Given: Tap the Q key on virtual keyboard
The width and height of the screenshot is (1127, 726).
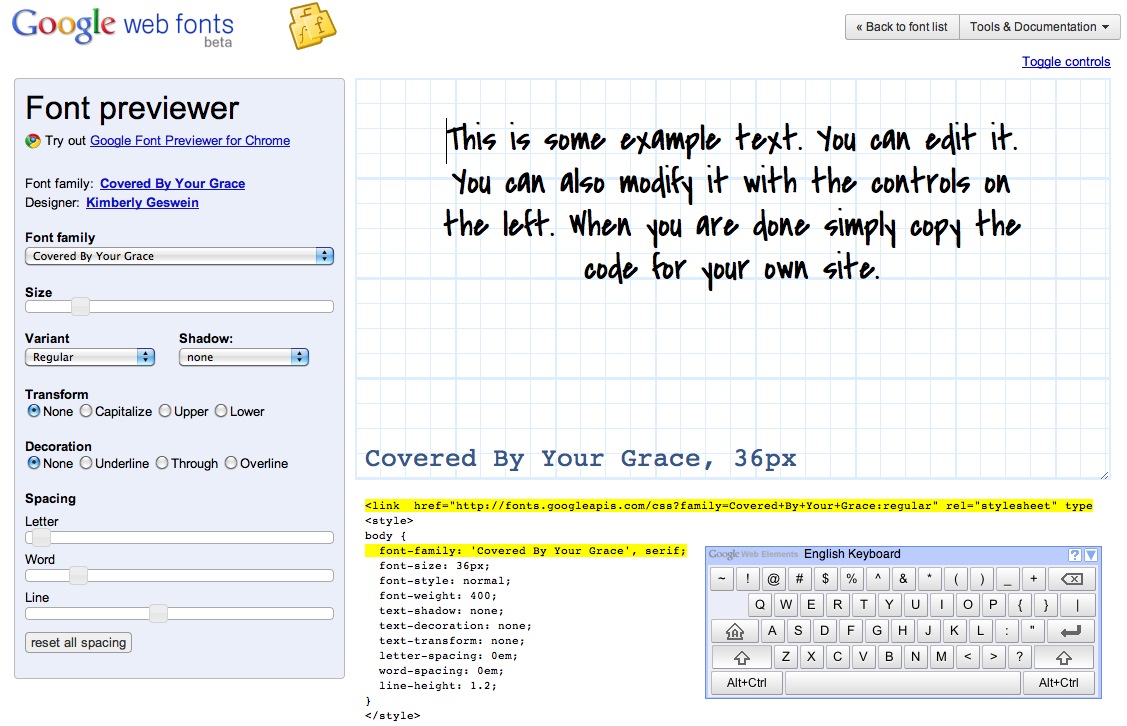Looking at the screenshot, I should click(x=760, y=605).
